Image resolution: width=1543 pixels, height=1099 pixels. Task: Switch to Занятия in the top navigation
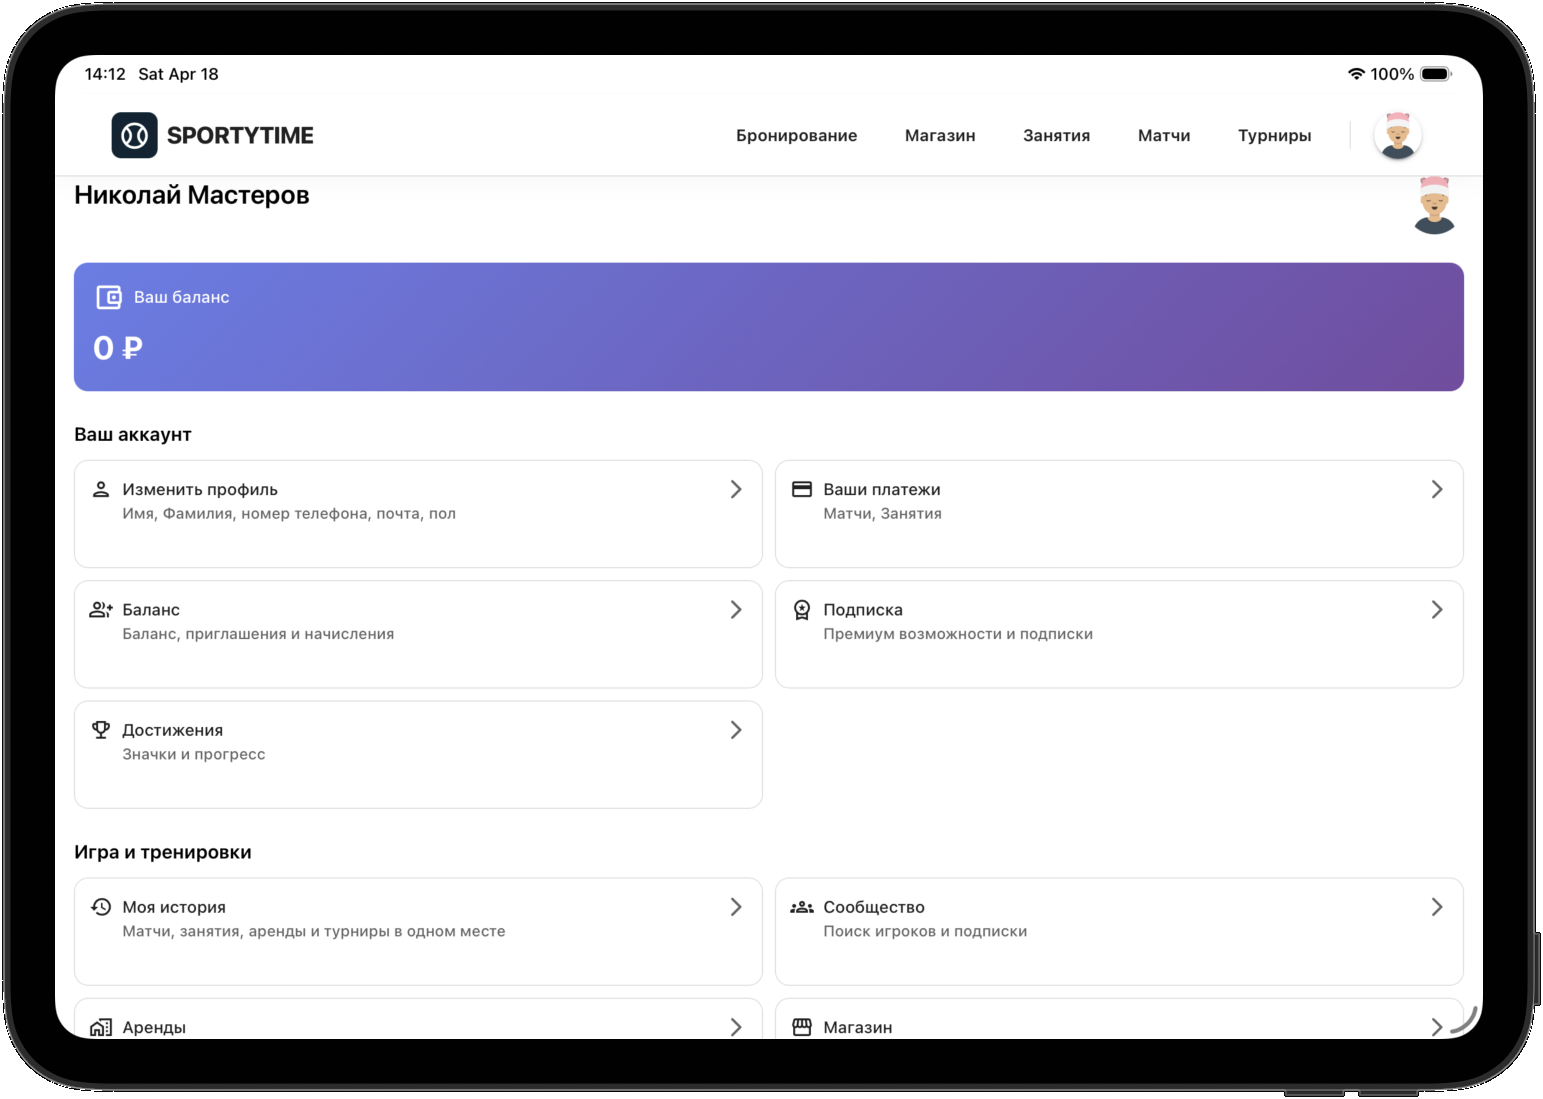pyautogui.click(x=1056, y=135)
